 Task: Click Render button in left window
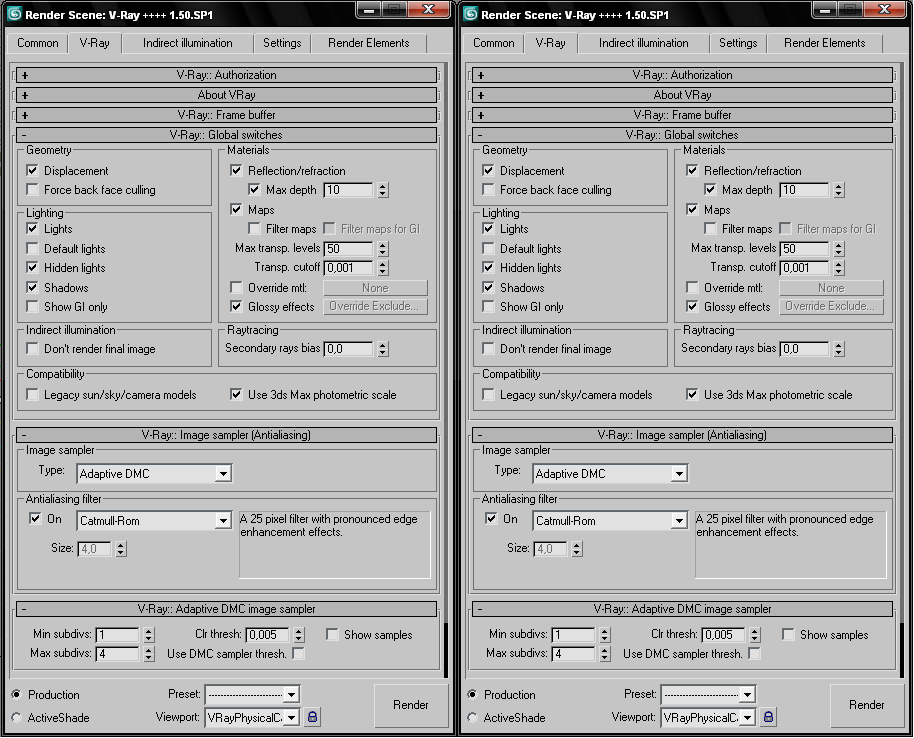[x=410, y=705]
